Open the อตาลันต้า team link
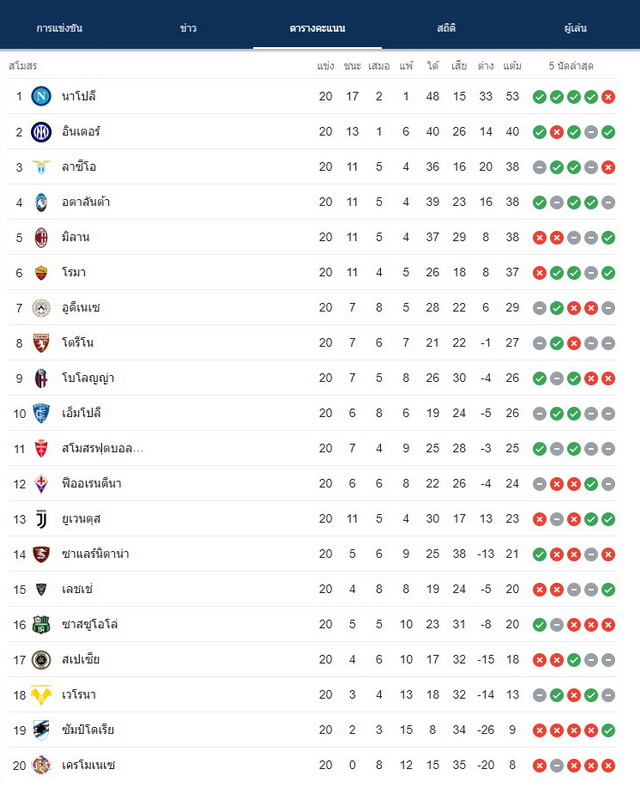 (x=86, y=202)
